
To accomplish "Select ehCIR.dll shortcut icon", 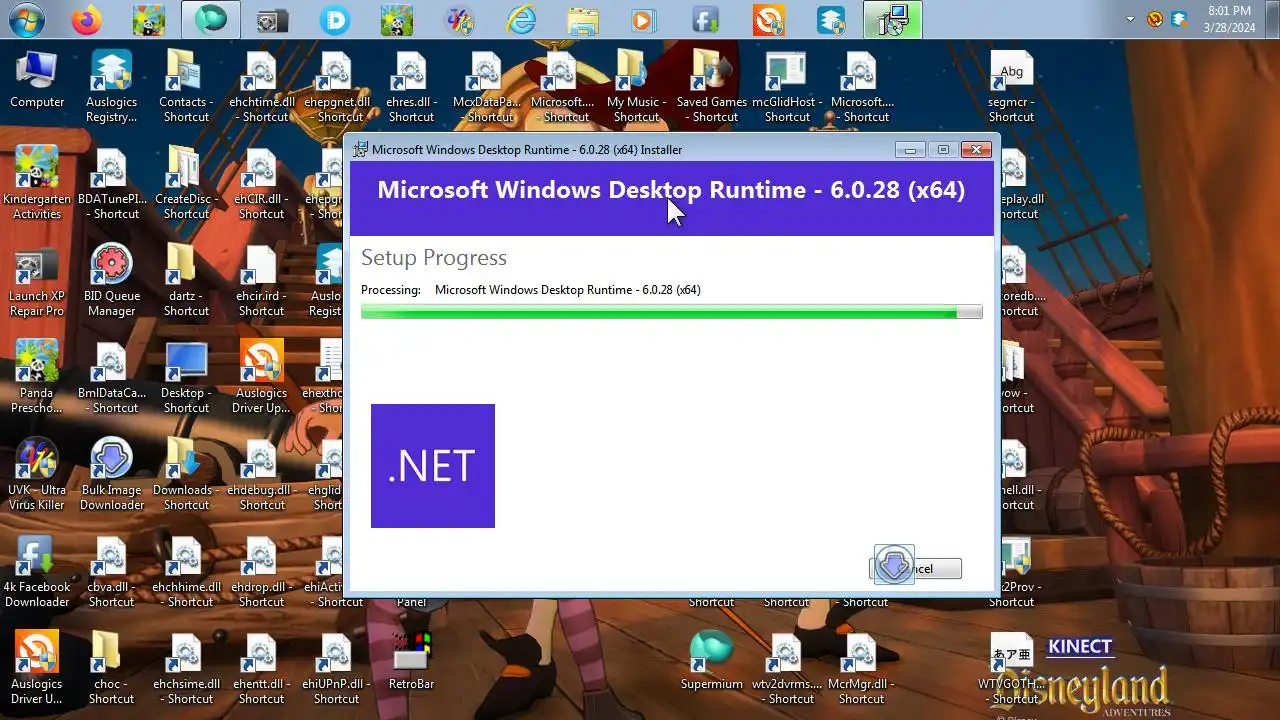I will [x=262, y=182].
